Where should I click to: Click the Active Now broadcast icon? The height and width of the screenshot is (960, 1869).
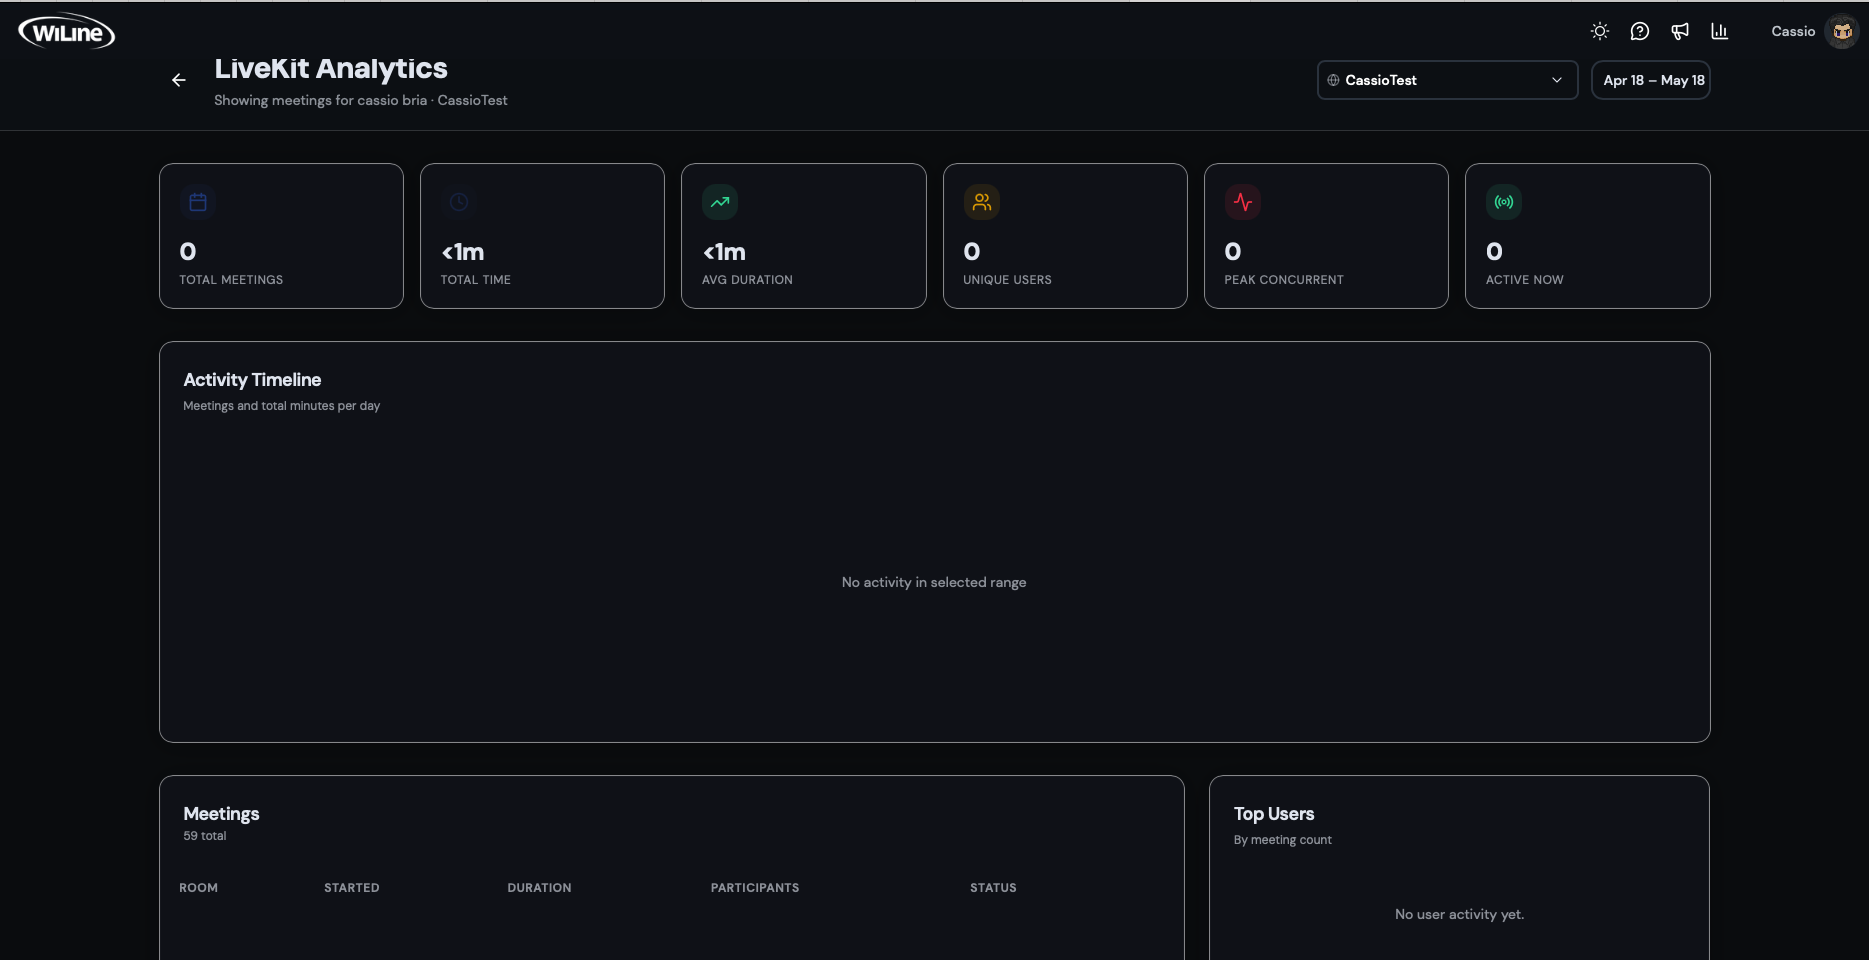[x=1504, y=202]
